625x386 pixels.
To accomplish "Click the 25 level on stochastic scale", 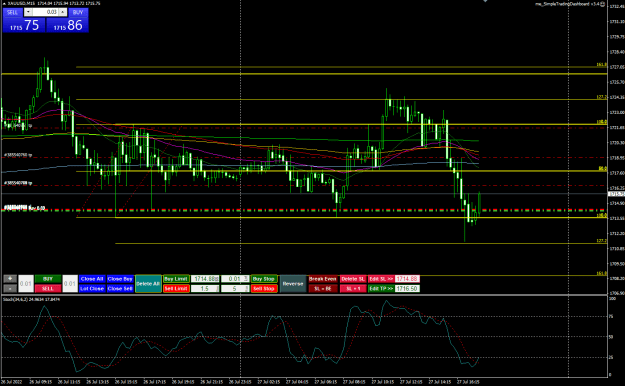I will [611, 357].
